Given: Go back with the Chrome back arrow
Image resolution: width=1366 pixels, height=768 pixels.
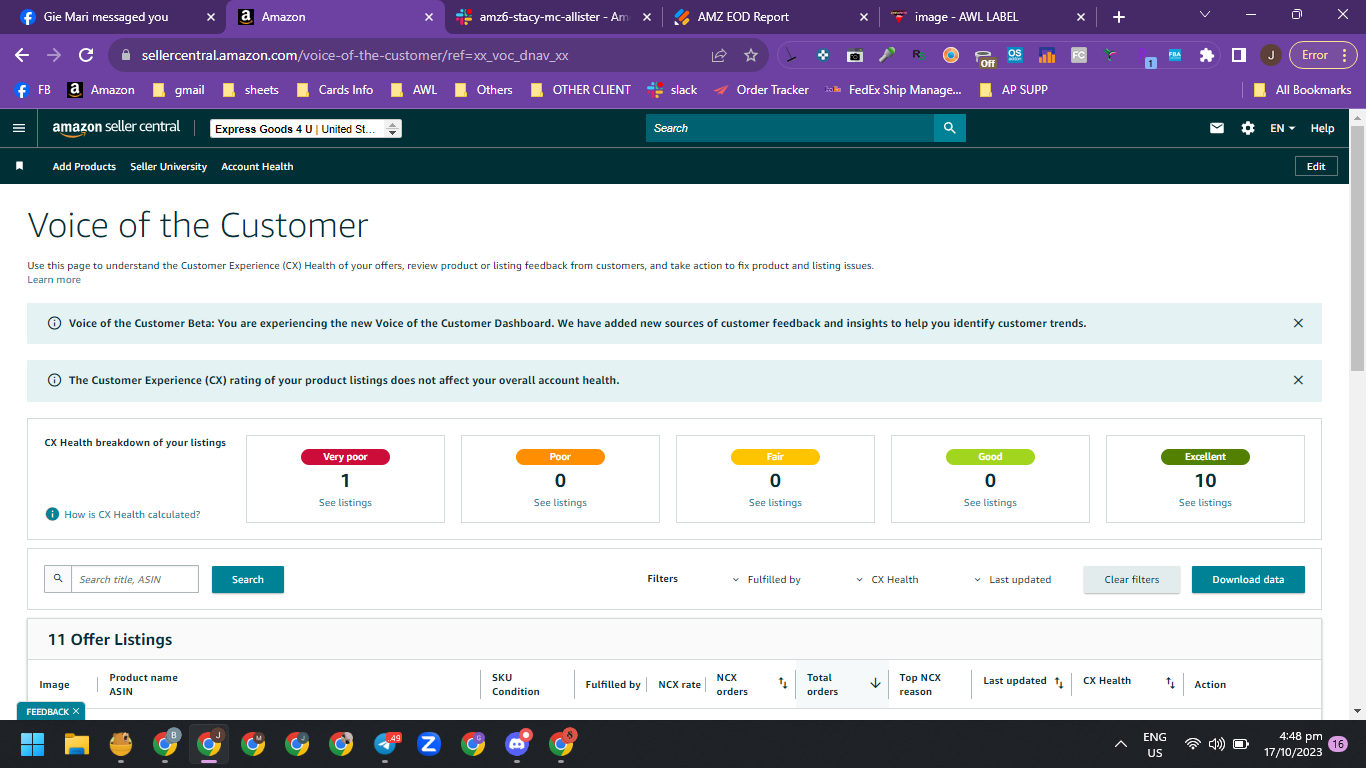Looking at the screenshot, I should pos(22,55).
